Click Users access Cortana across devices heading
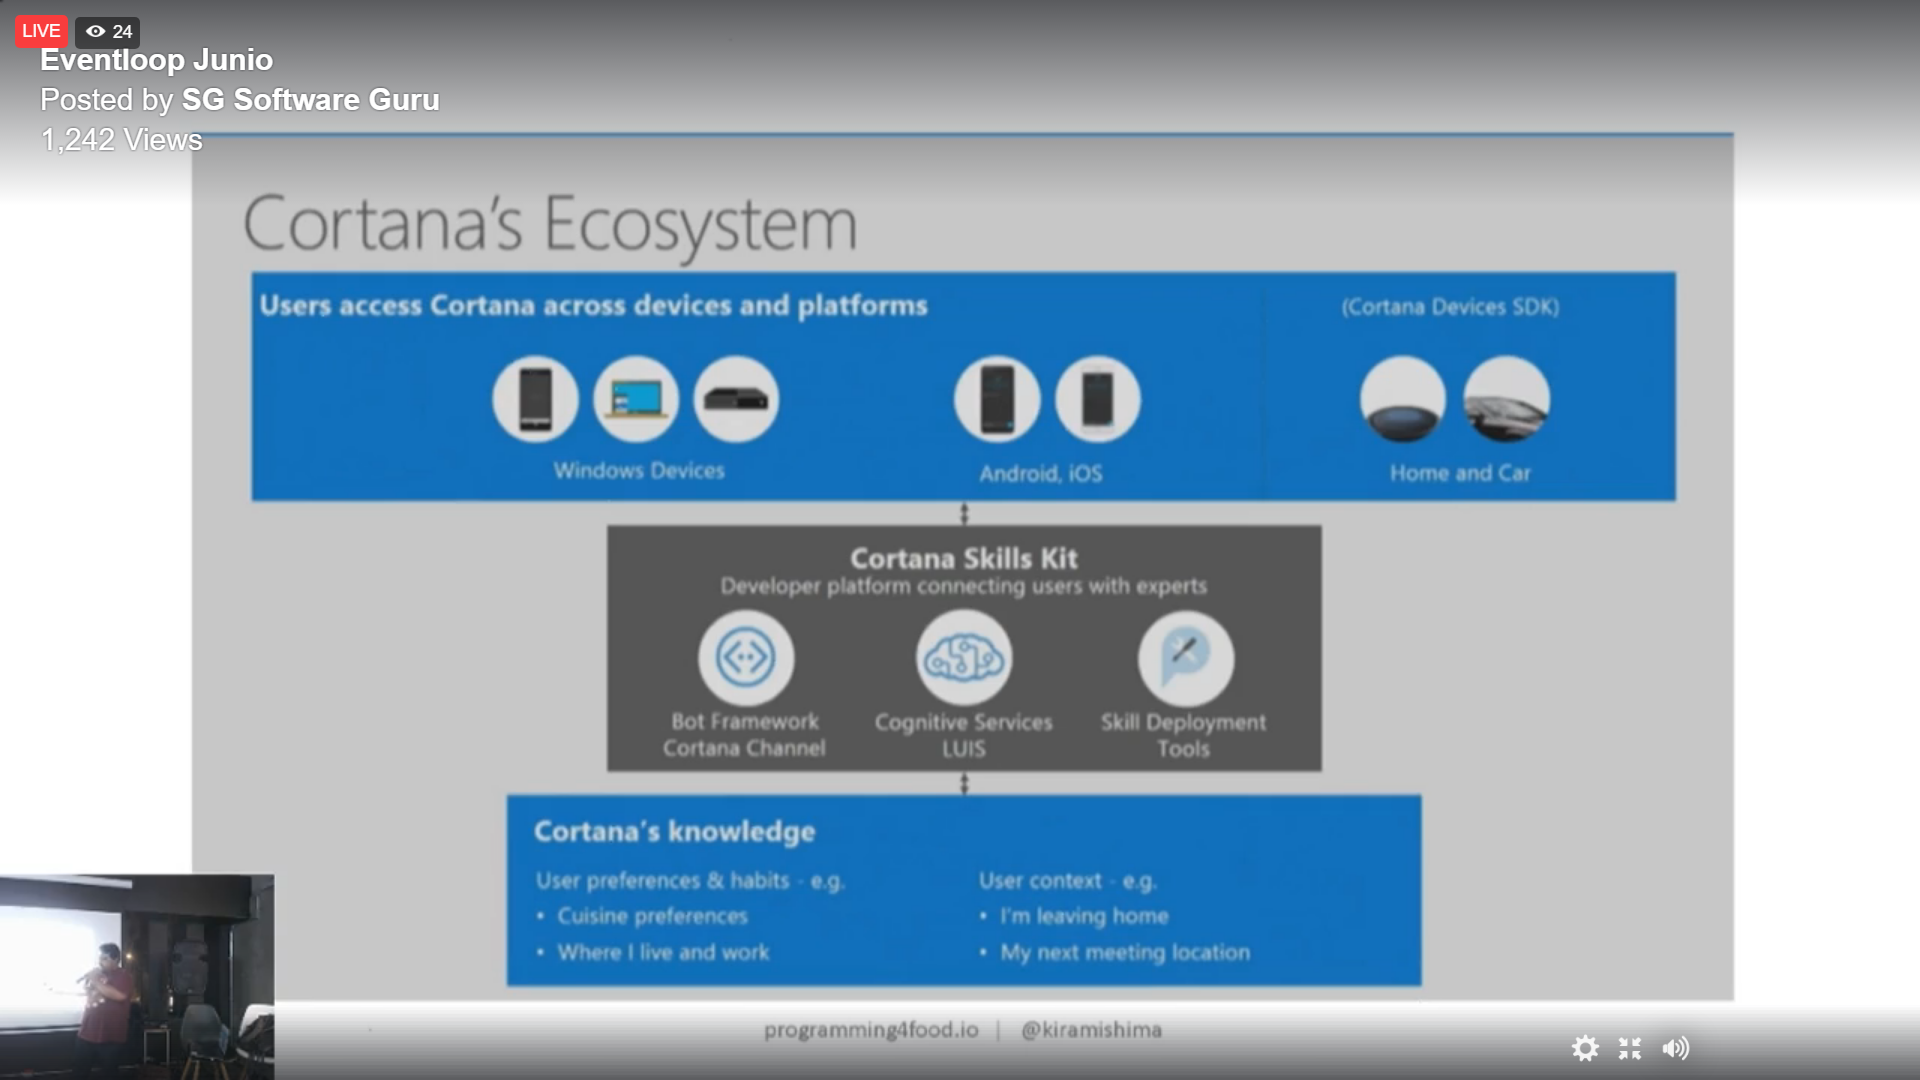1920x1080 pixels. point(594,305)
